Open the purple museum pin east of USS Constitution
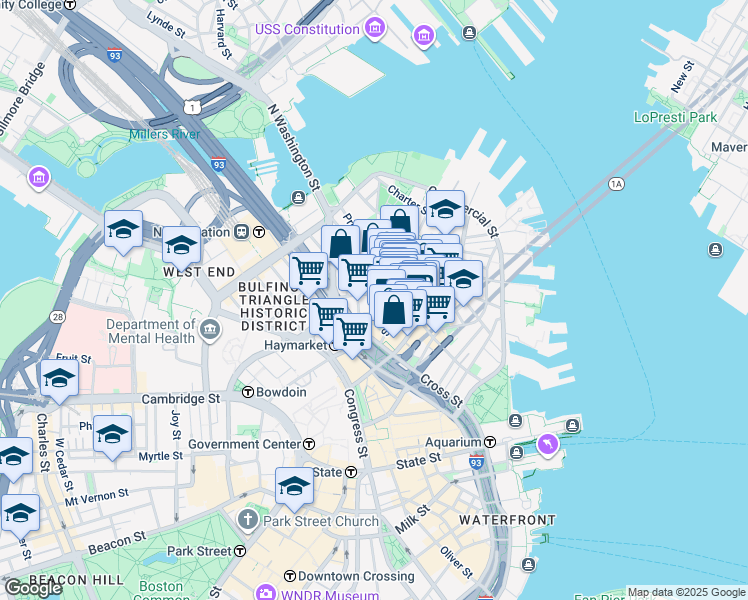748x600 pixels. pos(424,35)
